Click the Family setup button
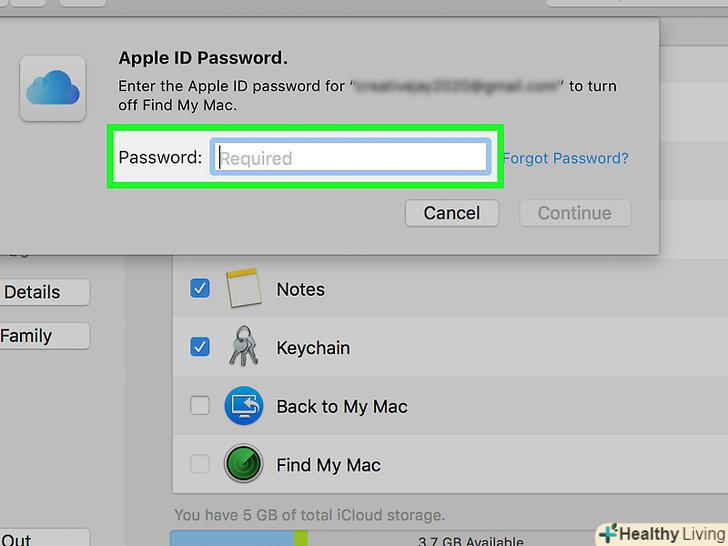728x546 pixels. [x=40, y=336]
